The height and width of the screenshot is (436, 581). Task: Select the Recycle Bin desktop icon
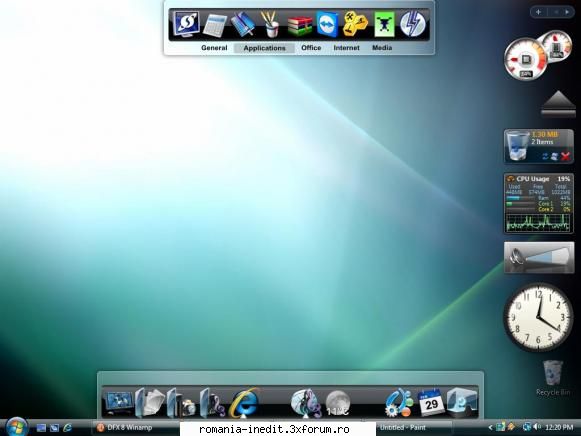pos(553,378)
